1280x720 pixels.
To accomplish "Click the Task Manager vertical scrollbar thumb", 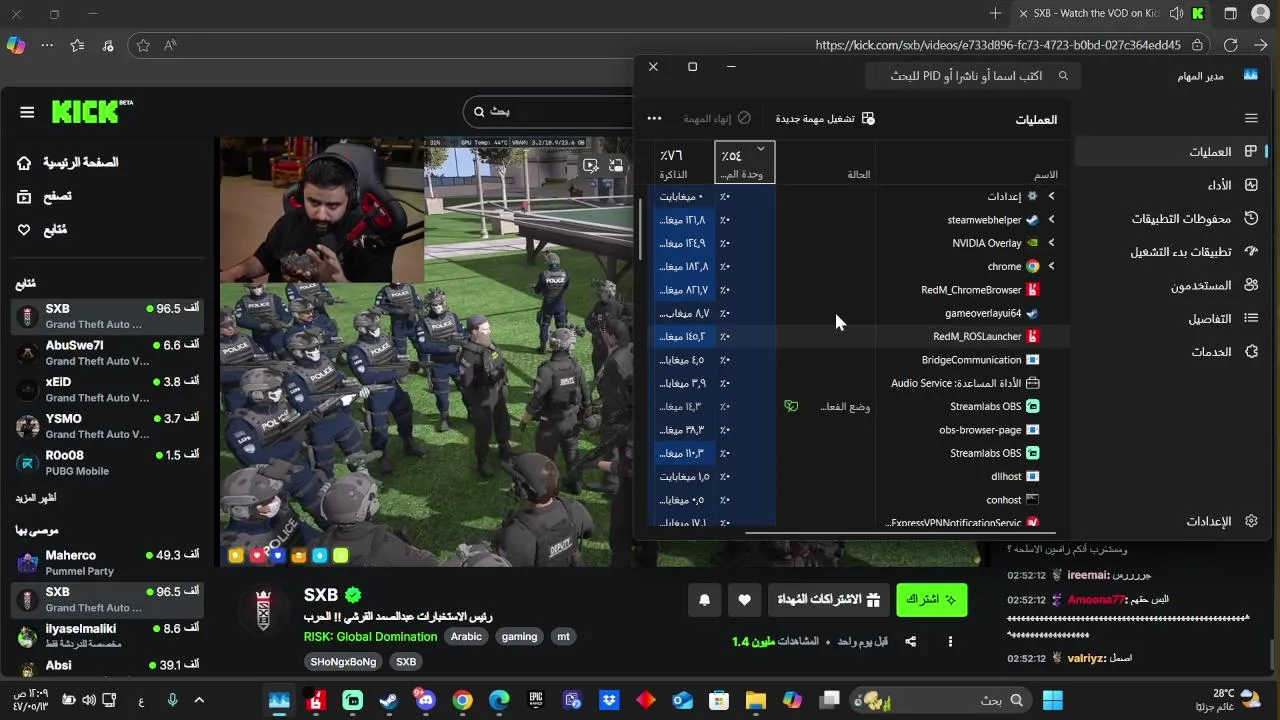I will tap(641, 230).
